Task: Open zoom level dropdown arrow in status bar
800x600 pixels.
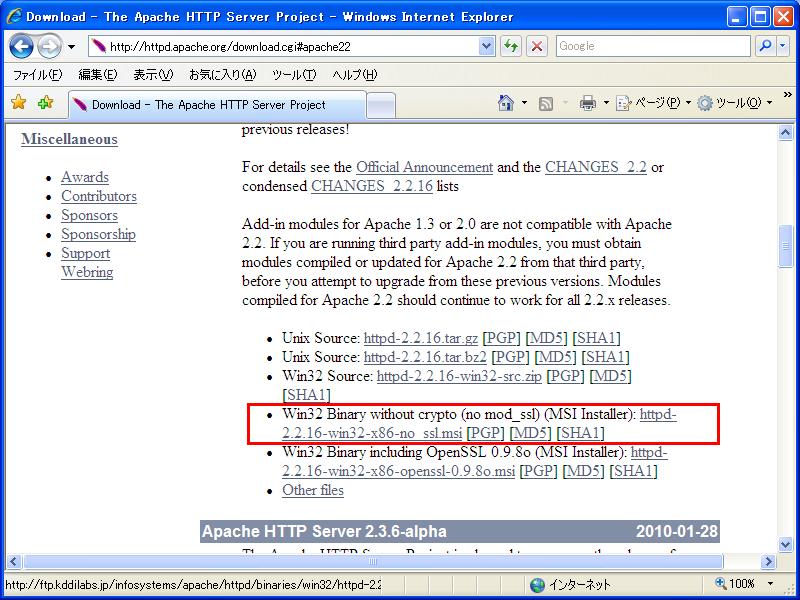Action: [x=770, y=584]
